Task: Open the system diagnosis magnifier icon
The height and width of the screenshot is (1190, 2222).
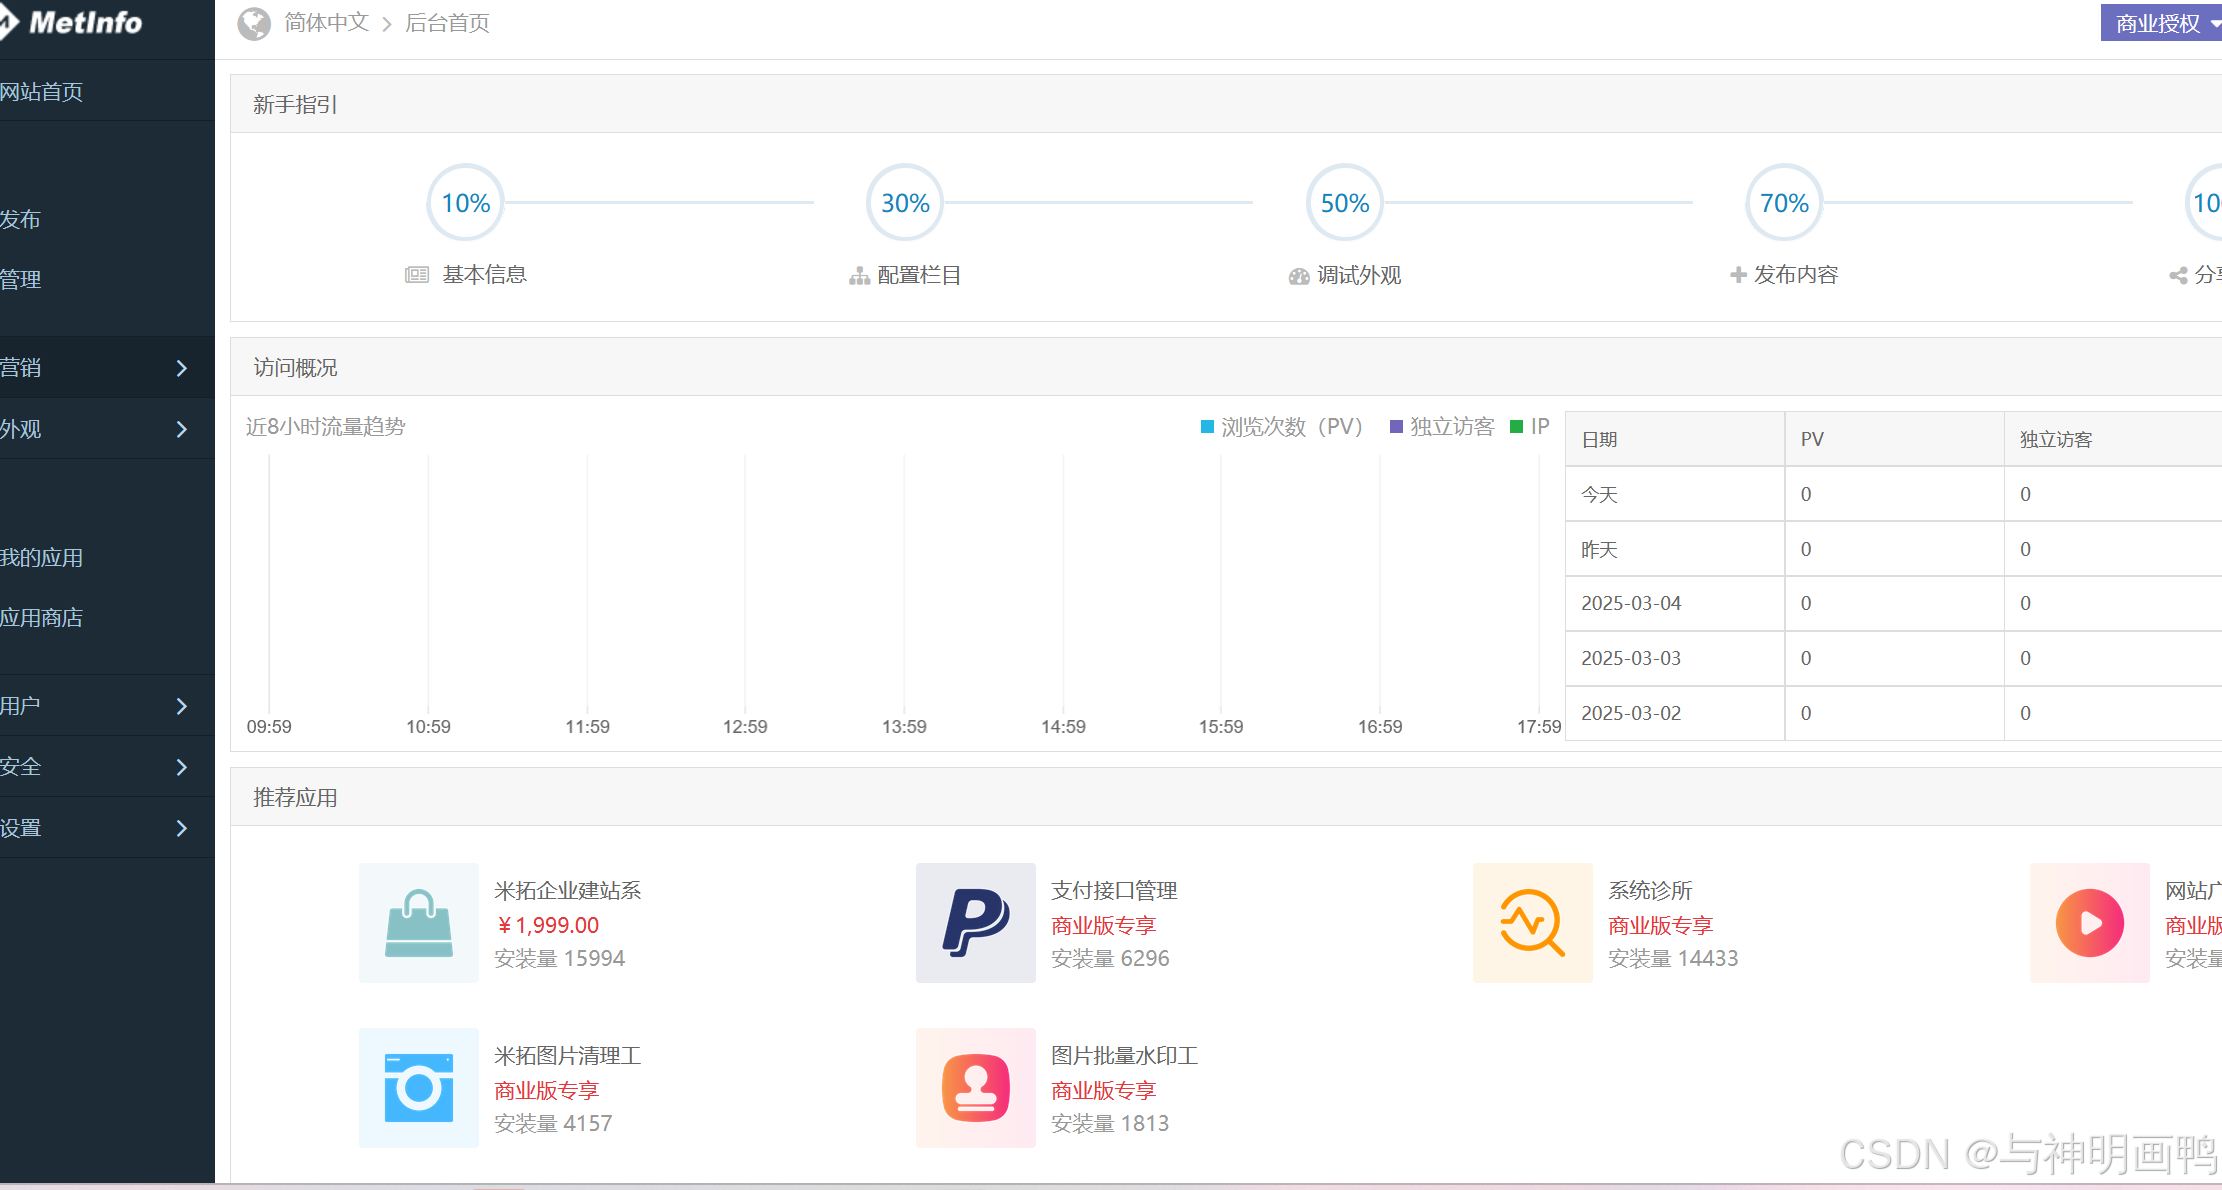Action: click(x=1532, y=923)
